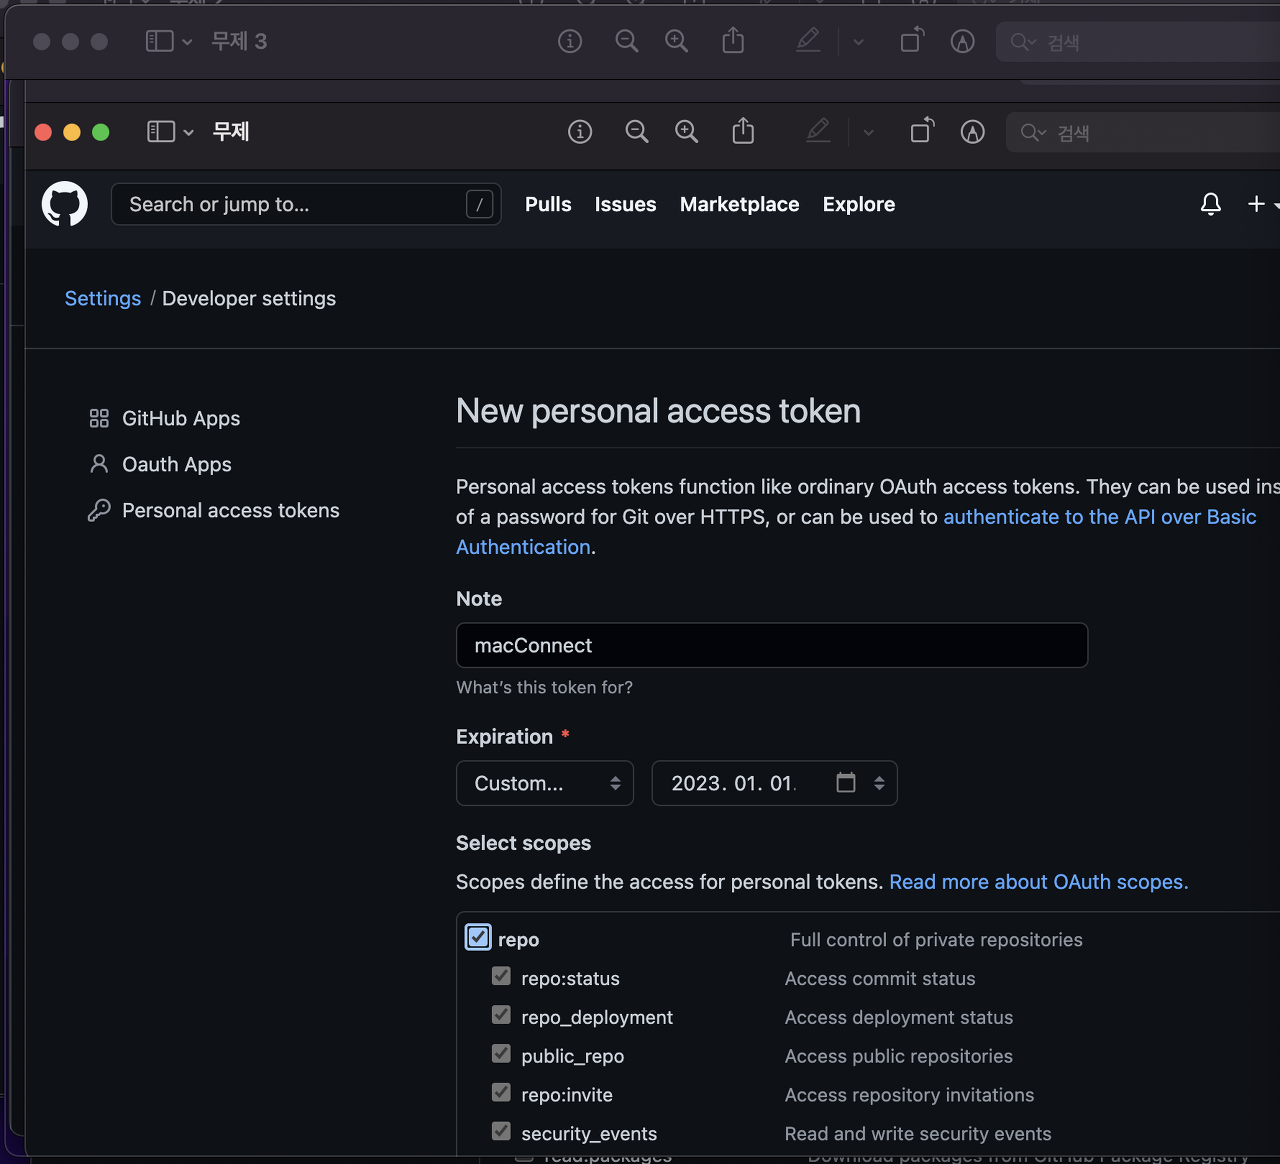
Task: Uncheck the repo scope checkbox
Action: (x=478, y=937)
